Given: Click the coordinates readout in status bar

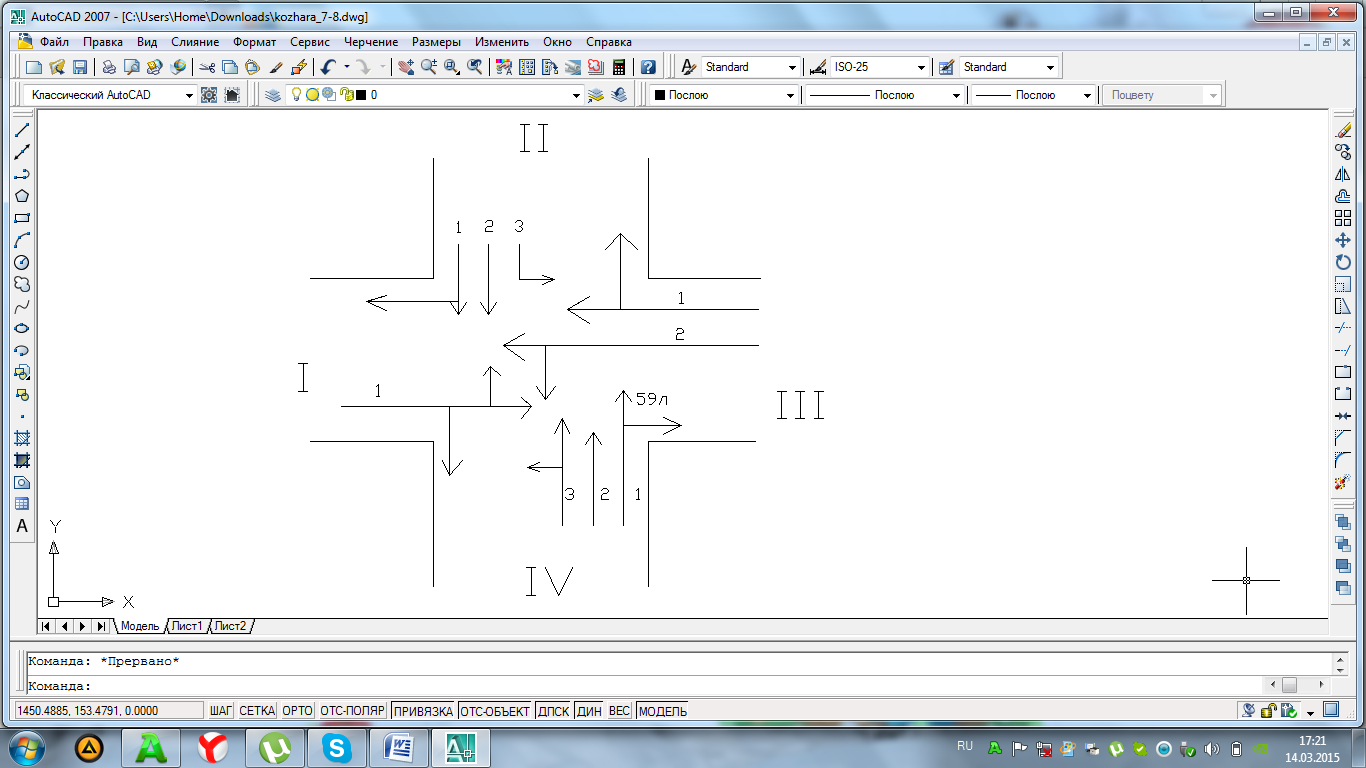Looking at the screenshot, I should 108,711.
